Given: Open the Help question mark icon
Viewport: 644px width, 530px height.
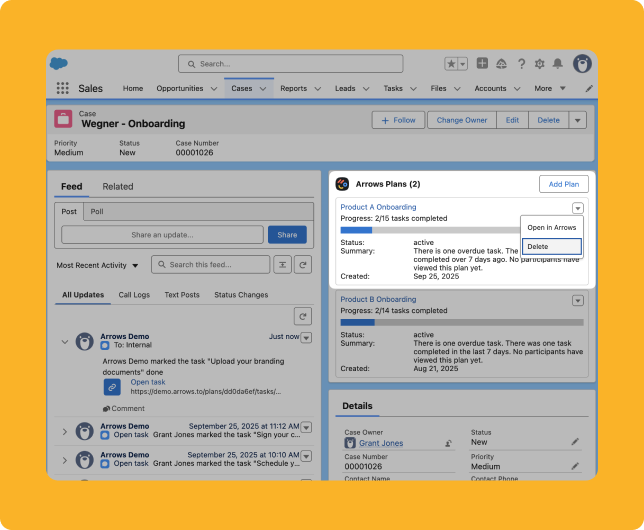Looking at the screenshot, I should [x=521, y=64].
